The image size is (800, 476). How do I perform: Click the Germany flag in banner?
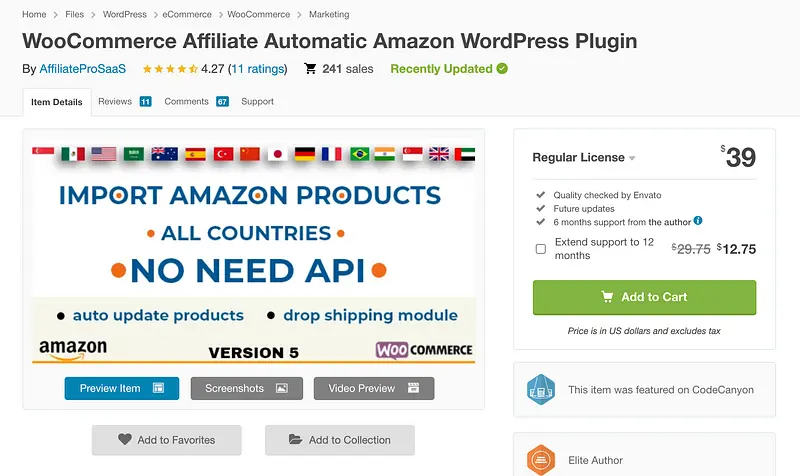point(305,154)
